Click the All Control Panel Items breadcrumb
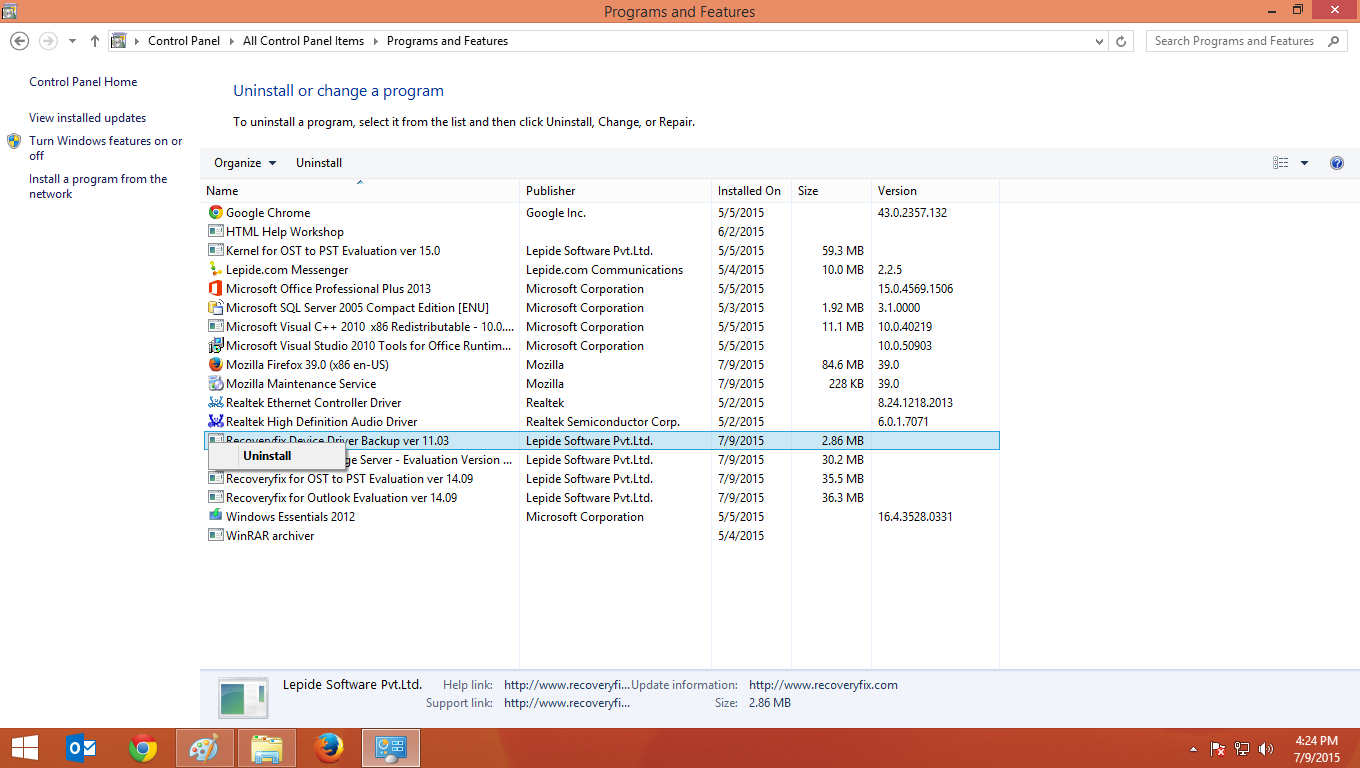The height and width of the screenshot is (768, 1360). [304, 41]
